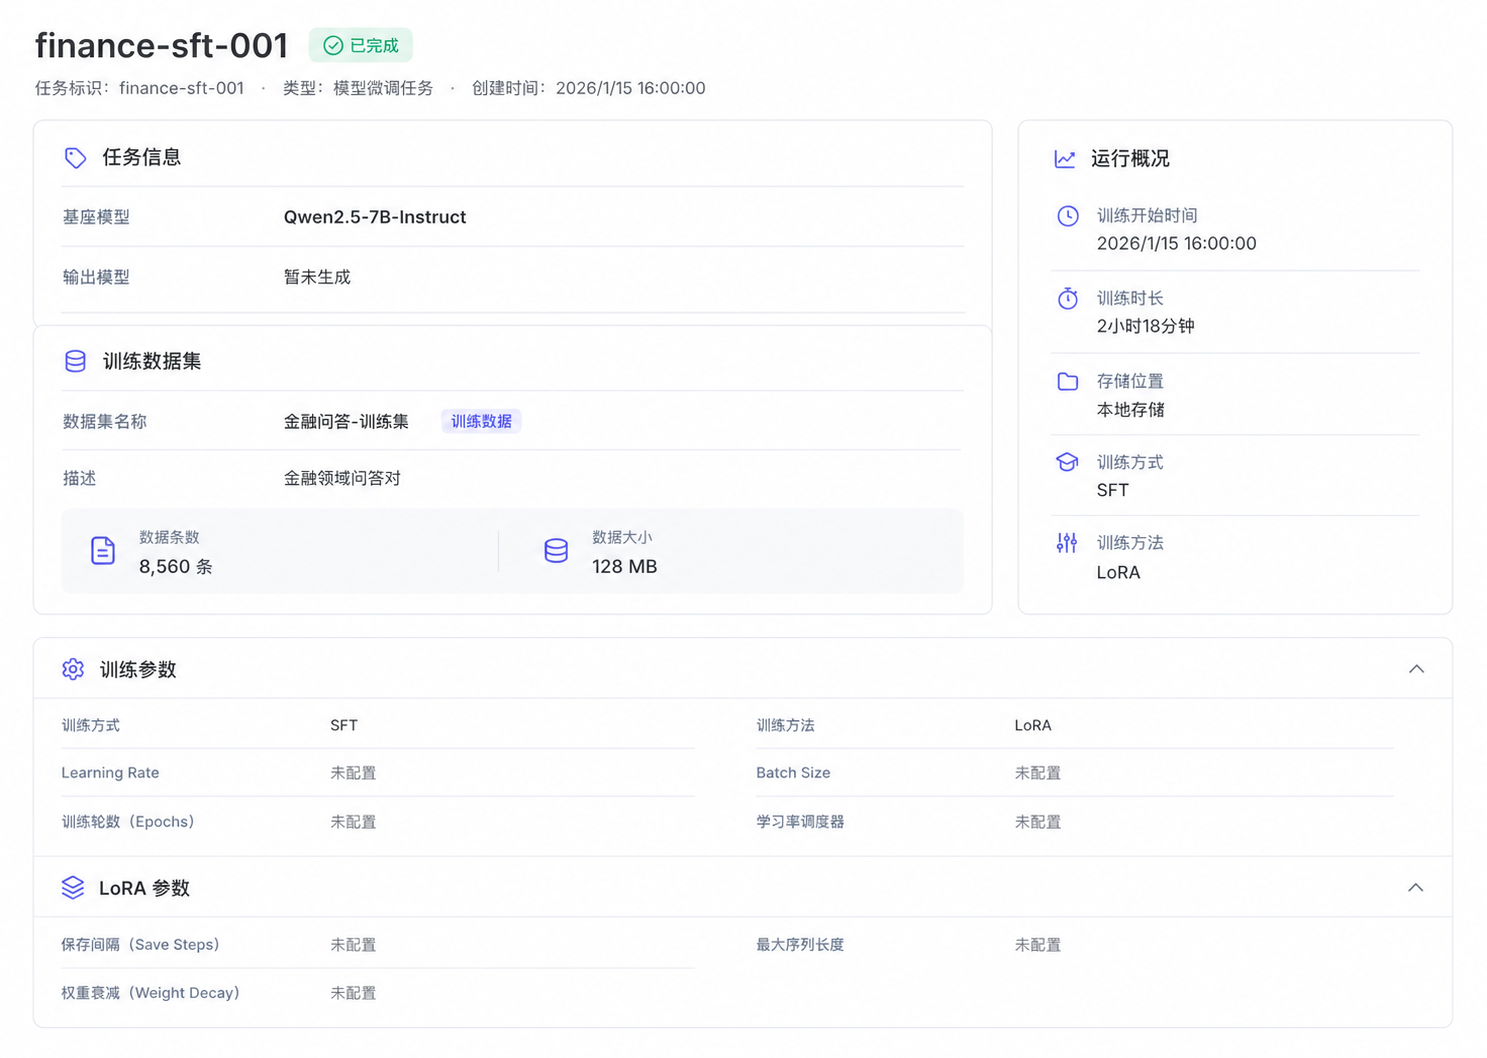Viewport: 1487px width, 1058px height.
Task: Click the LoRA value in 训练参数 section
Action: [1033, 726]
